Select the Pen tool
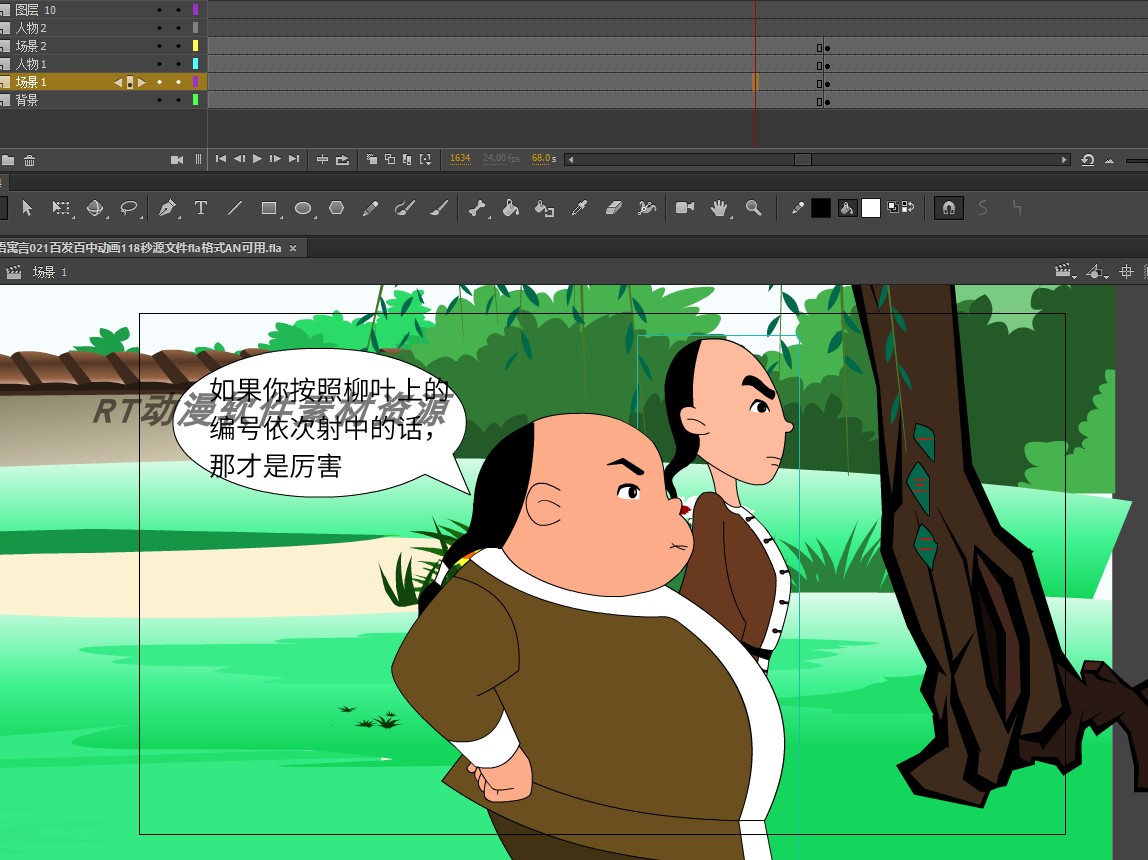This screenshot has height=860, width=1148. tap(168, 209)
